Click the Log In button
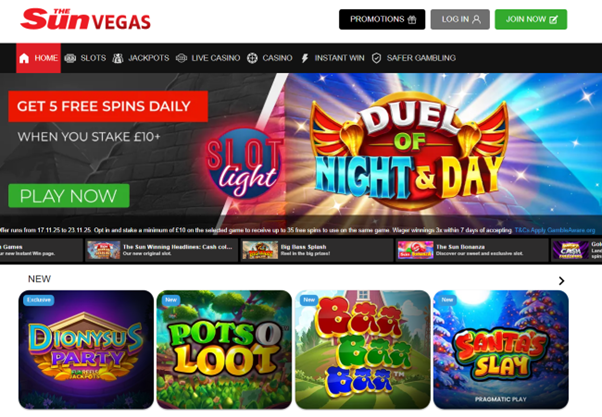 pos(460,19)
